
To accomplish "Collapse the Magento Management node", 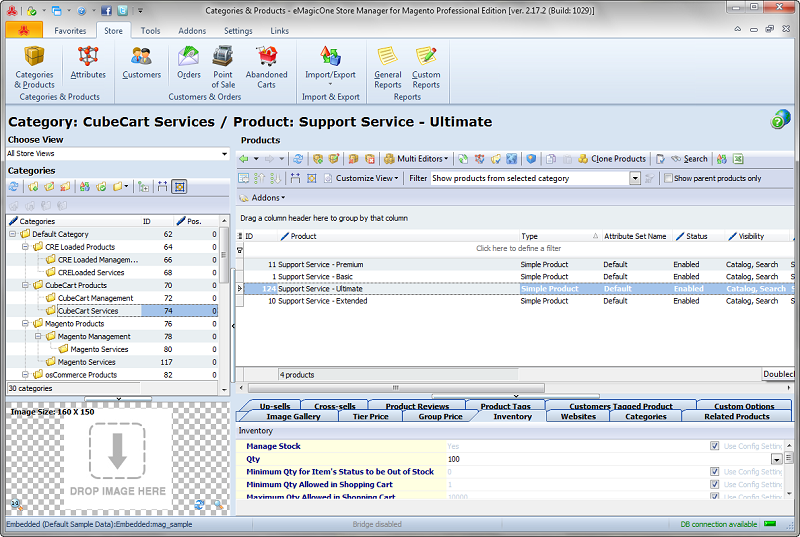I will pos(38,336).
